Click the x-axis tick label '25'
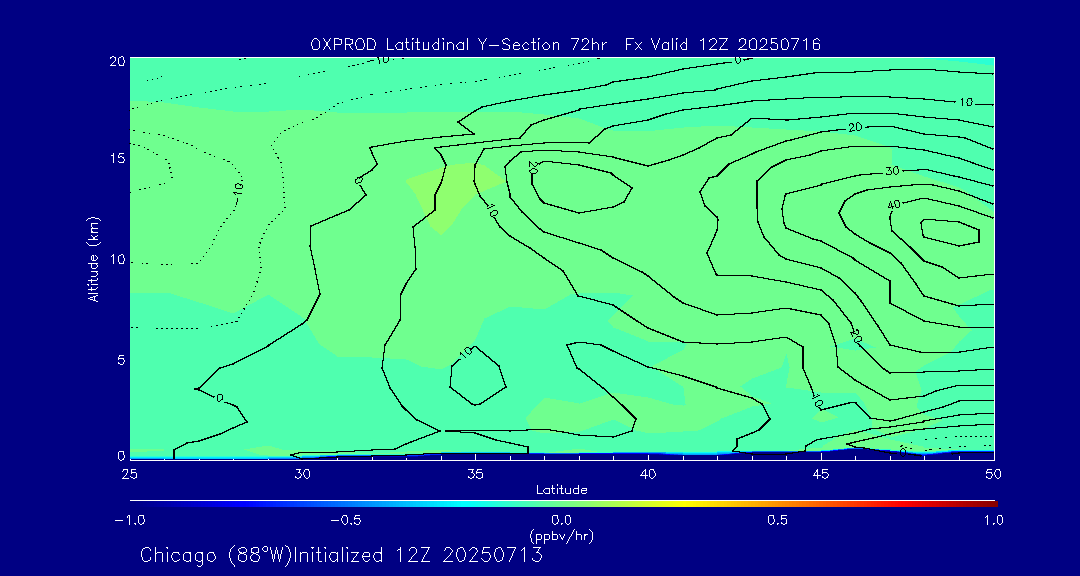1080x576 pixels. [x=129, y=474]
